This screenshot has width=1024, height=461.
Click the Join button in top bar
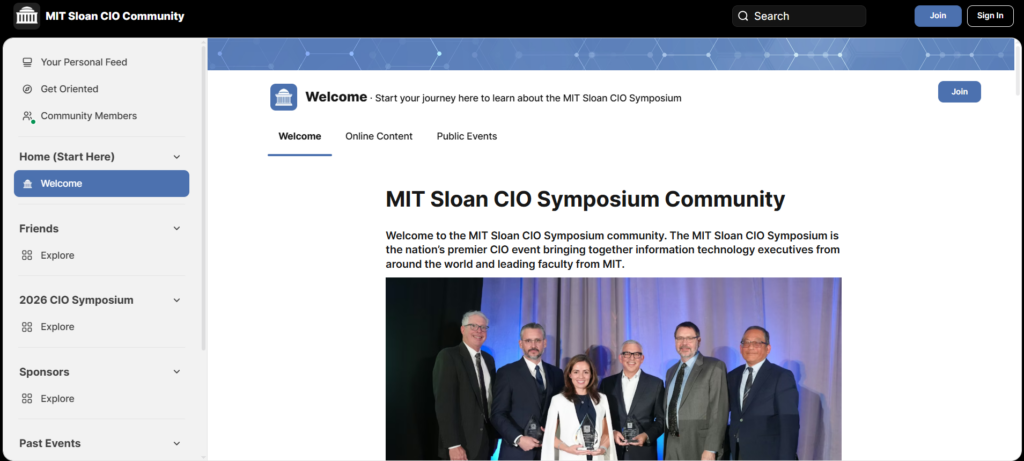coord(938,16)
